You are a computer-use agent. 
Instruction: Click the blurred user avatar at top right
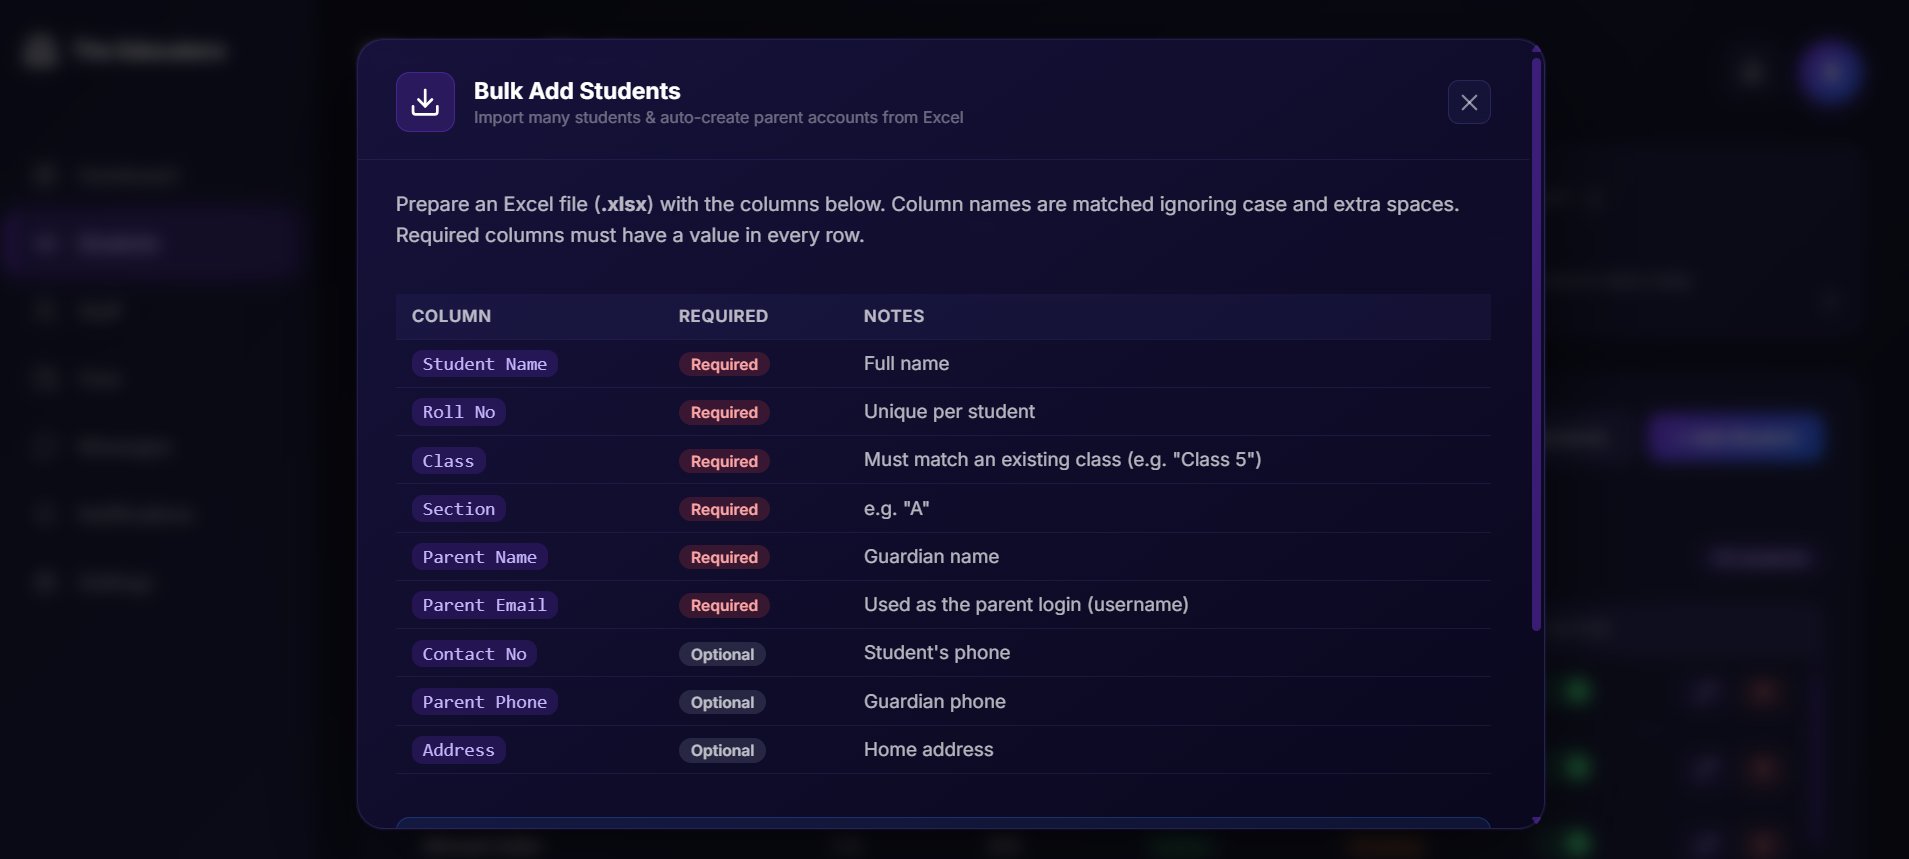1830,72
